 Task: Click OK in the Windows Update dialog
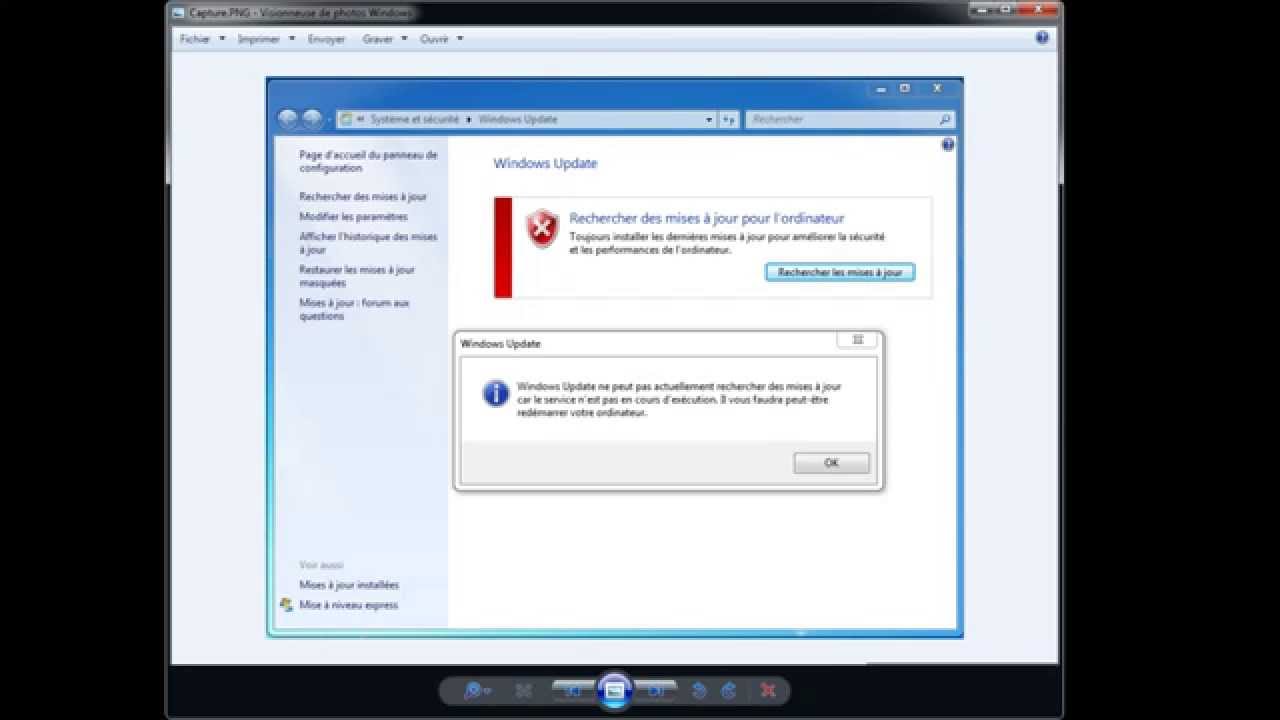831,463
